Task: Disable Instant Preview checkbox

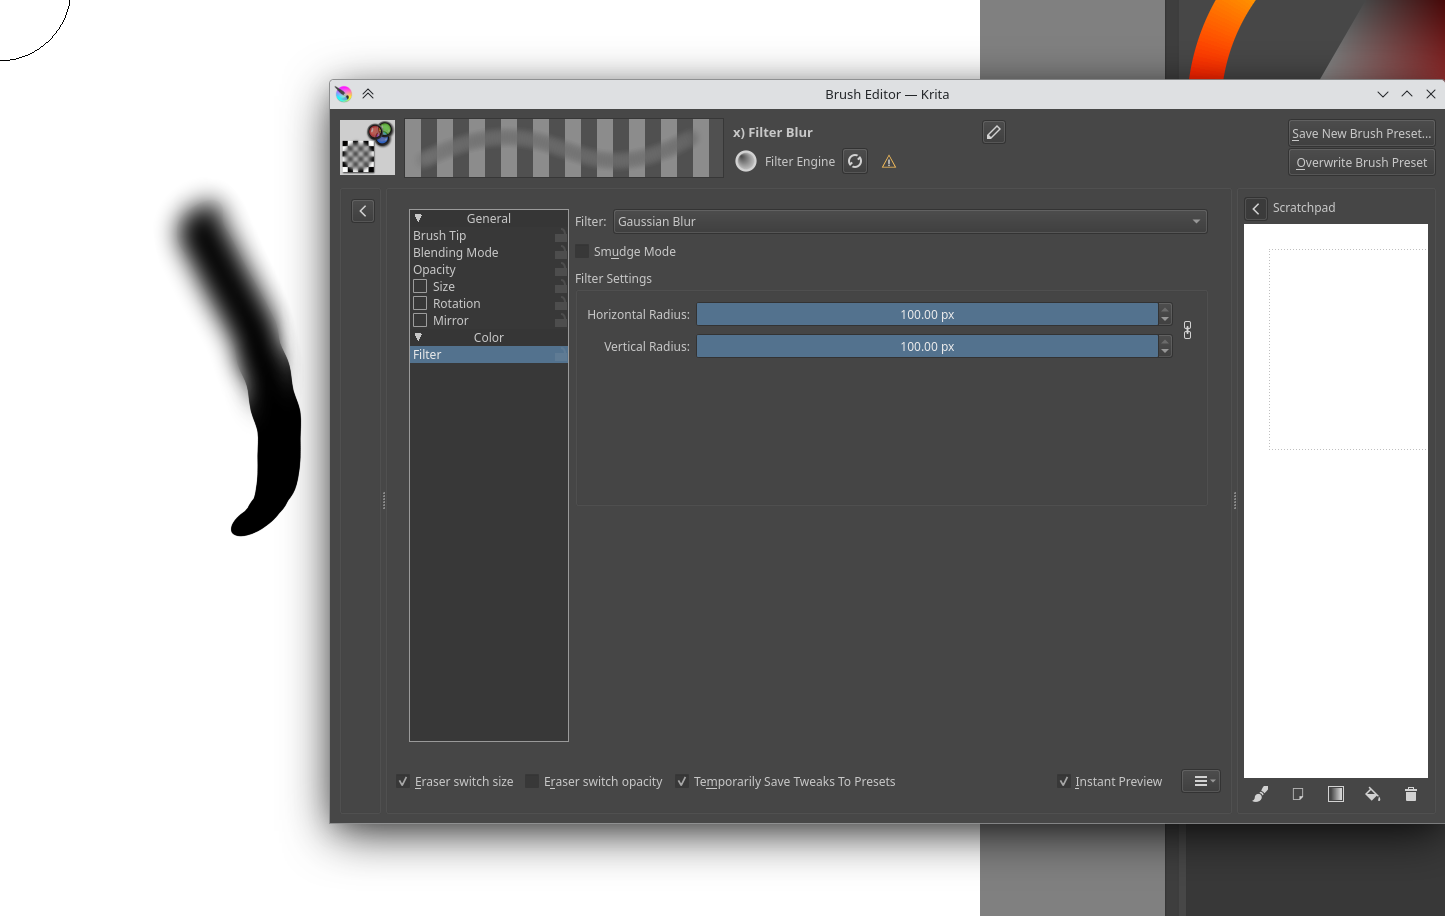Action: click(x=1064, y=782)
